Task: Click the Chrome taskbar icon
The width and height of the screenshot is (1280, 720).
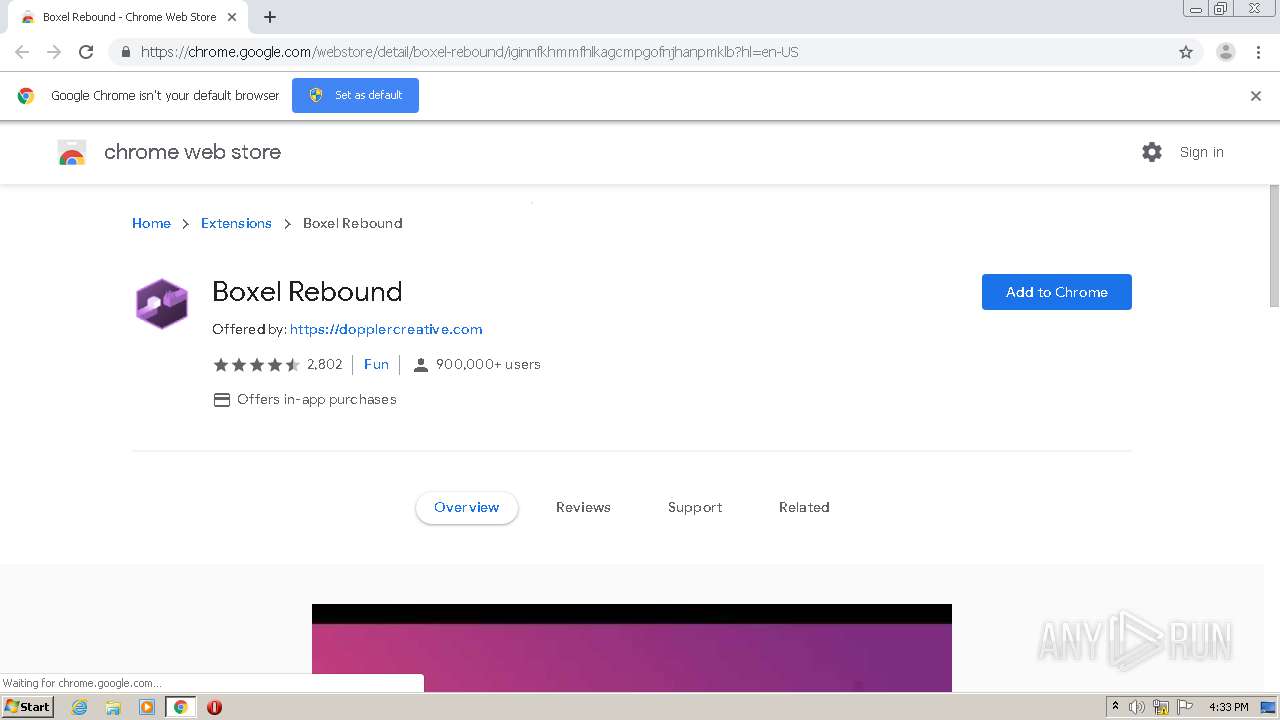Action: (x=180, y=707)
